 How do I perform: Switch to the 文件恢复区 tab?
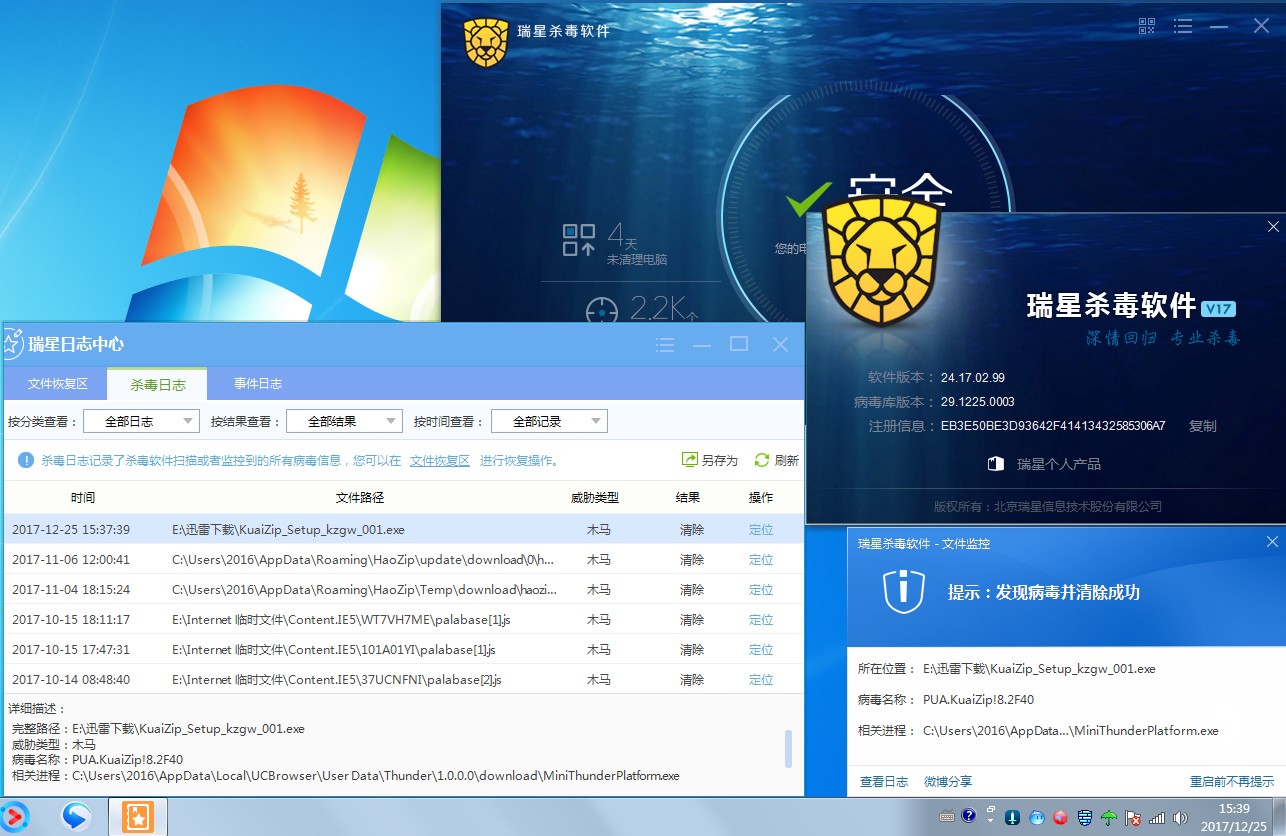57,384
